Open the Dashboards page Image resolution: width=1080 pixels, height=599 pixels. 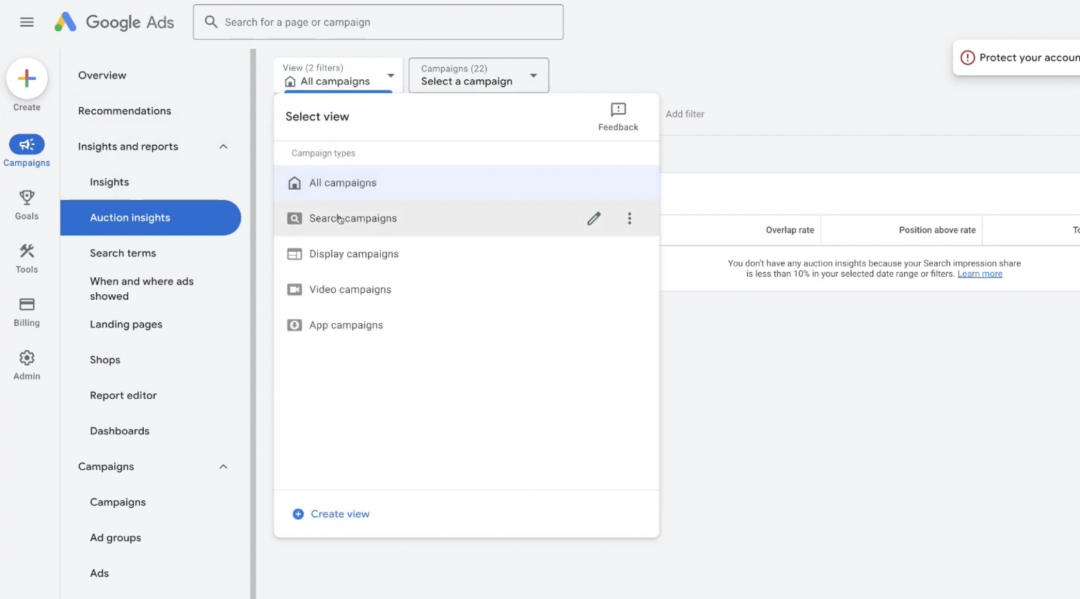click(120, 431)
